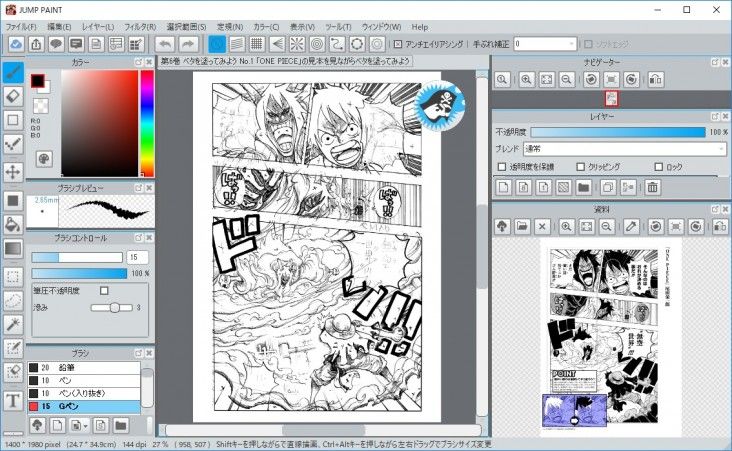Pick the eyedropper in 資料 panel
Image resolution: width=732 pixels, height=451 pixels.
(x=631, y=227)
